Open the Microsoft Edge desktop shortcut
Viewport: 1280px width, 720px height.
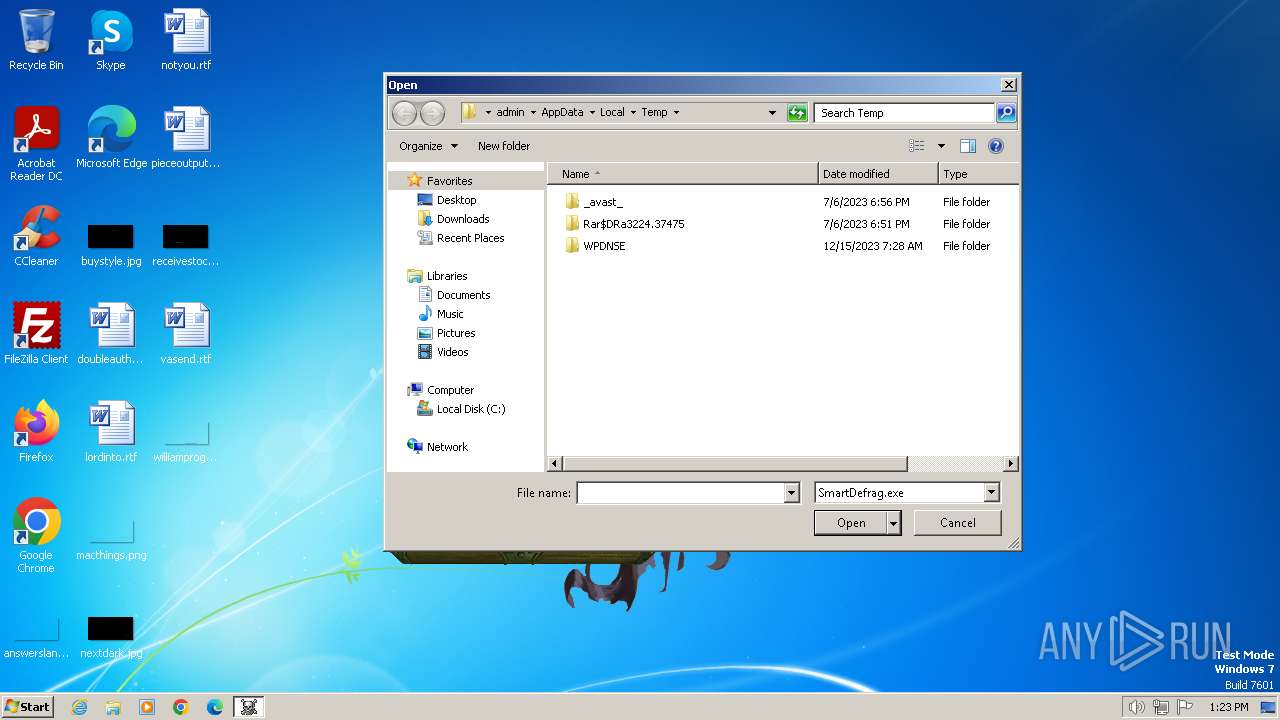pyautogui.click(x=111, y=139)
